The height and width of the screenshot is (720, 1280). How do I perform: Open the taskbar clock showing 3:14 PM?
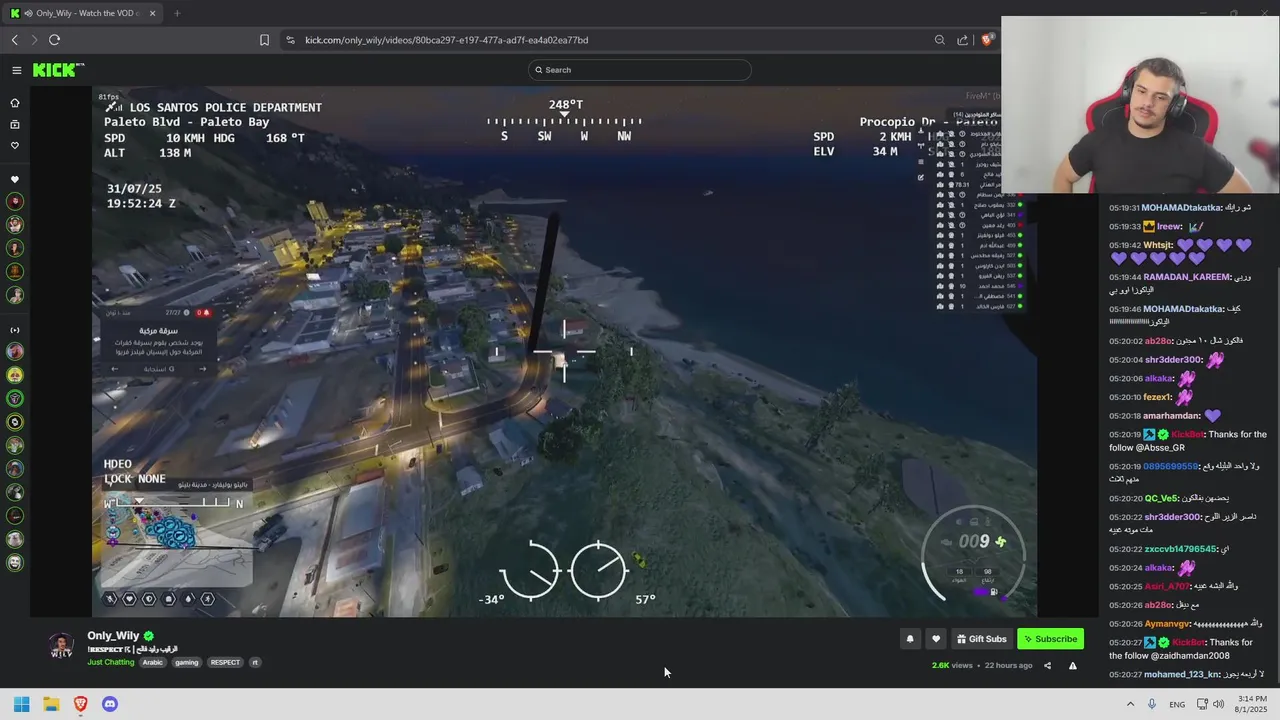(1251, 704)
